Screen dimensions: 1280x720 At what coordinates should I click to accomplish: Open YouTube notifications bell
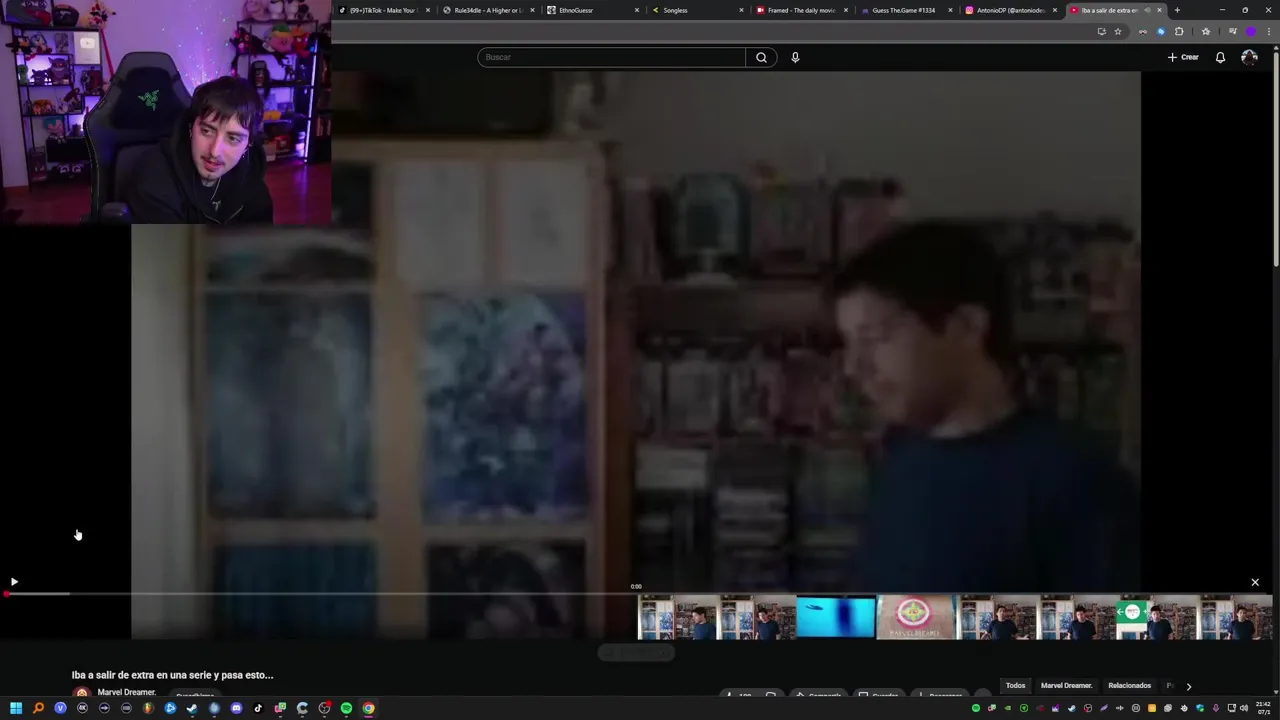coord(1220,57)
